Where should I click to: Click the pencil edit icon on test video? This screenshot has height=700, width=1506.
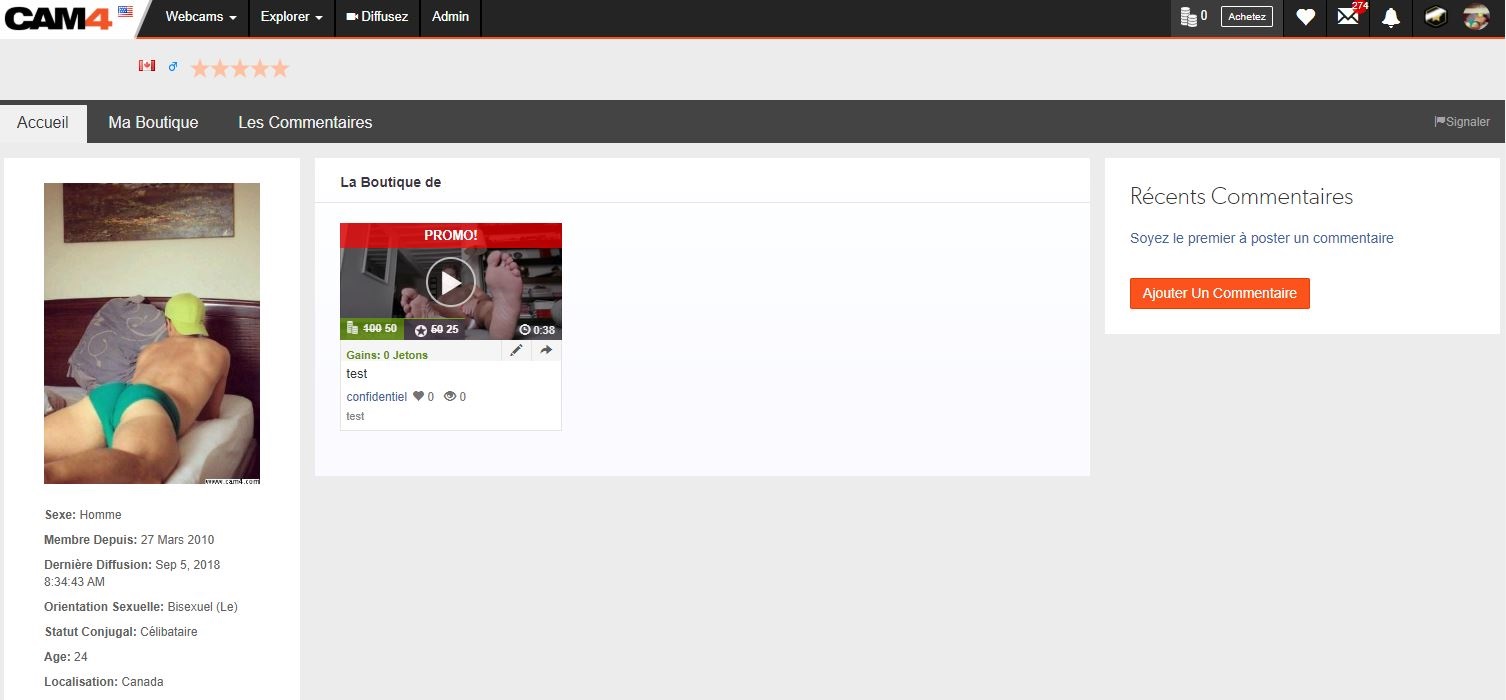click(516, 351)
